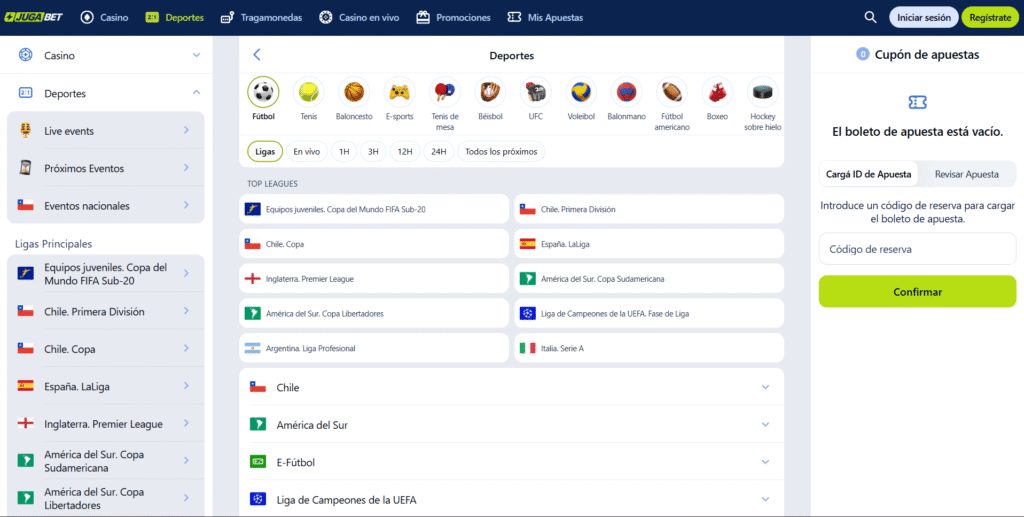Select the Ligas filter pill
This screenshot has width=1024, height=517.
tap(265, 151)
